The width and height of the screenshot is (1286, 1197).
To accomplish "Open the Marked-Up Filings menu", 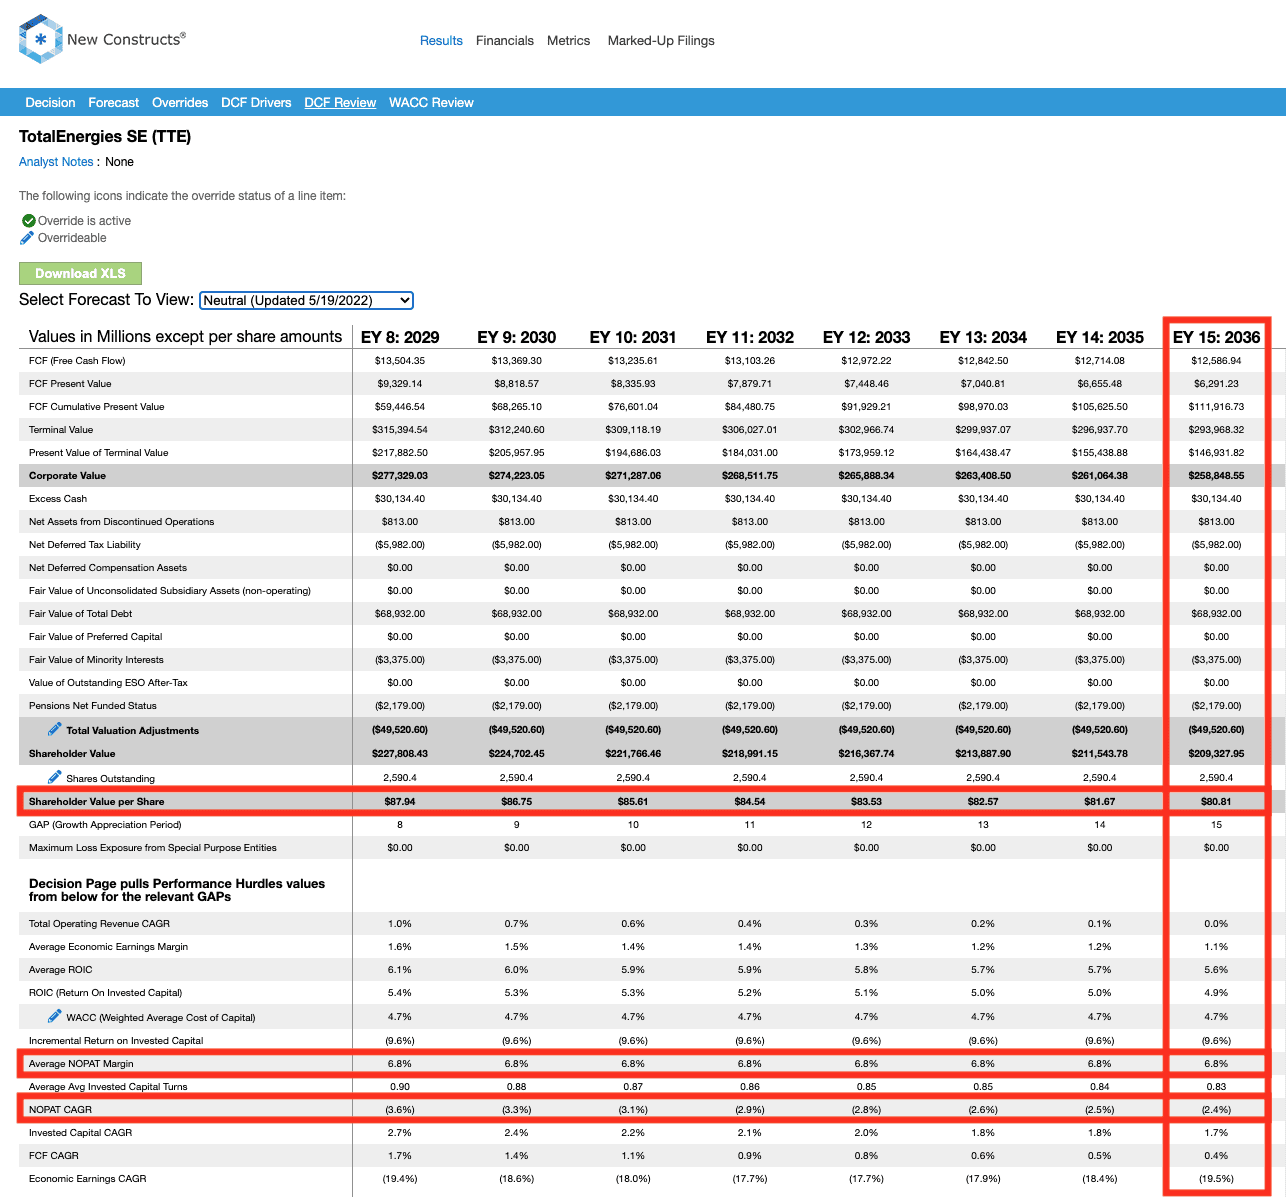I will (661, 41).
